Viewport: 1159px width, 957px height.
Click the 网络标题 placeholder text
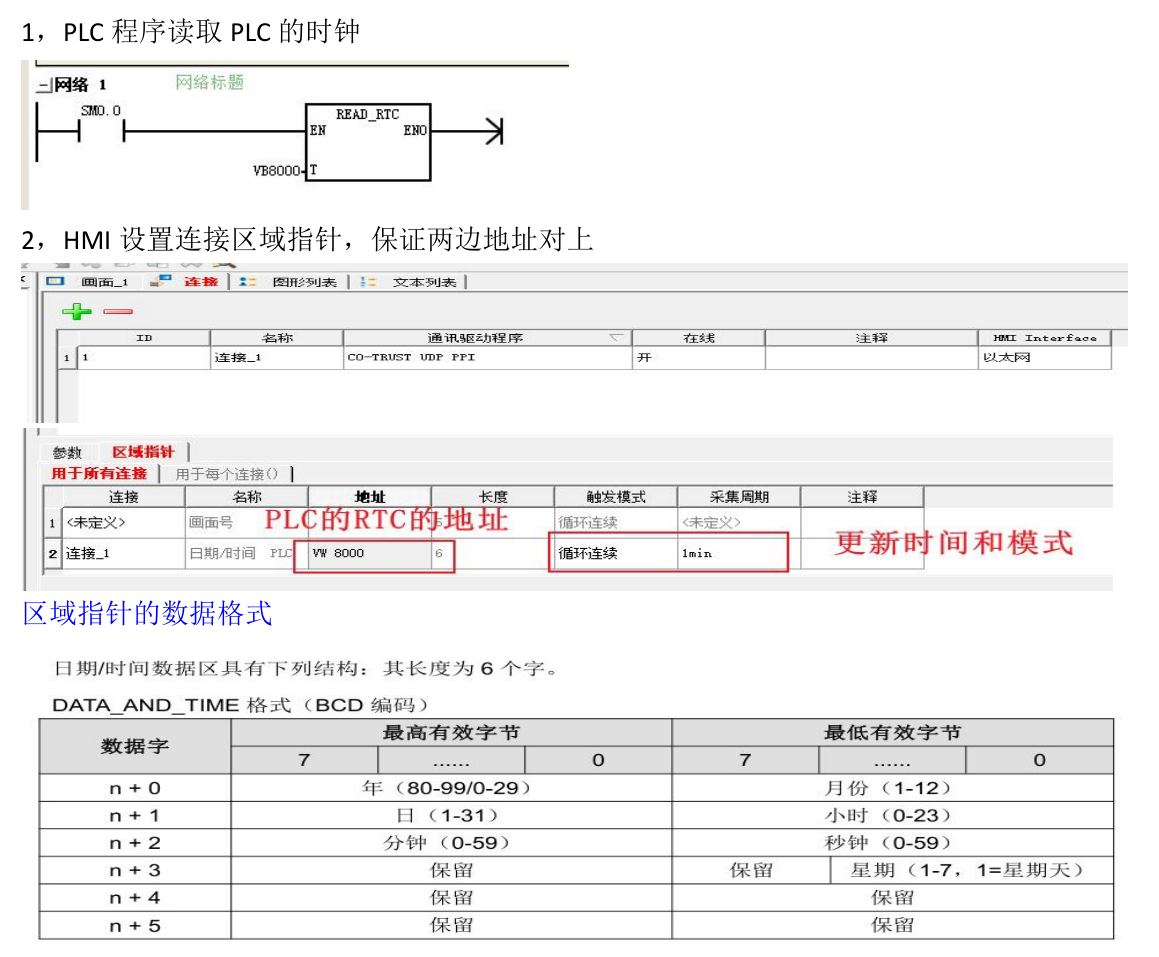click(209, 83)
